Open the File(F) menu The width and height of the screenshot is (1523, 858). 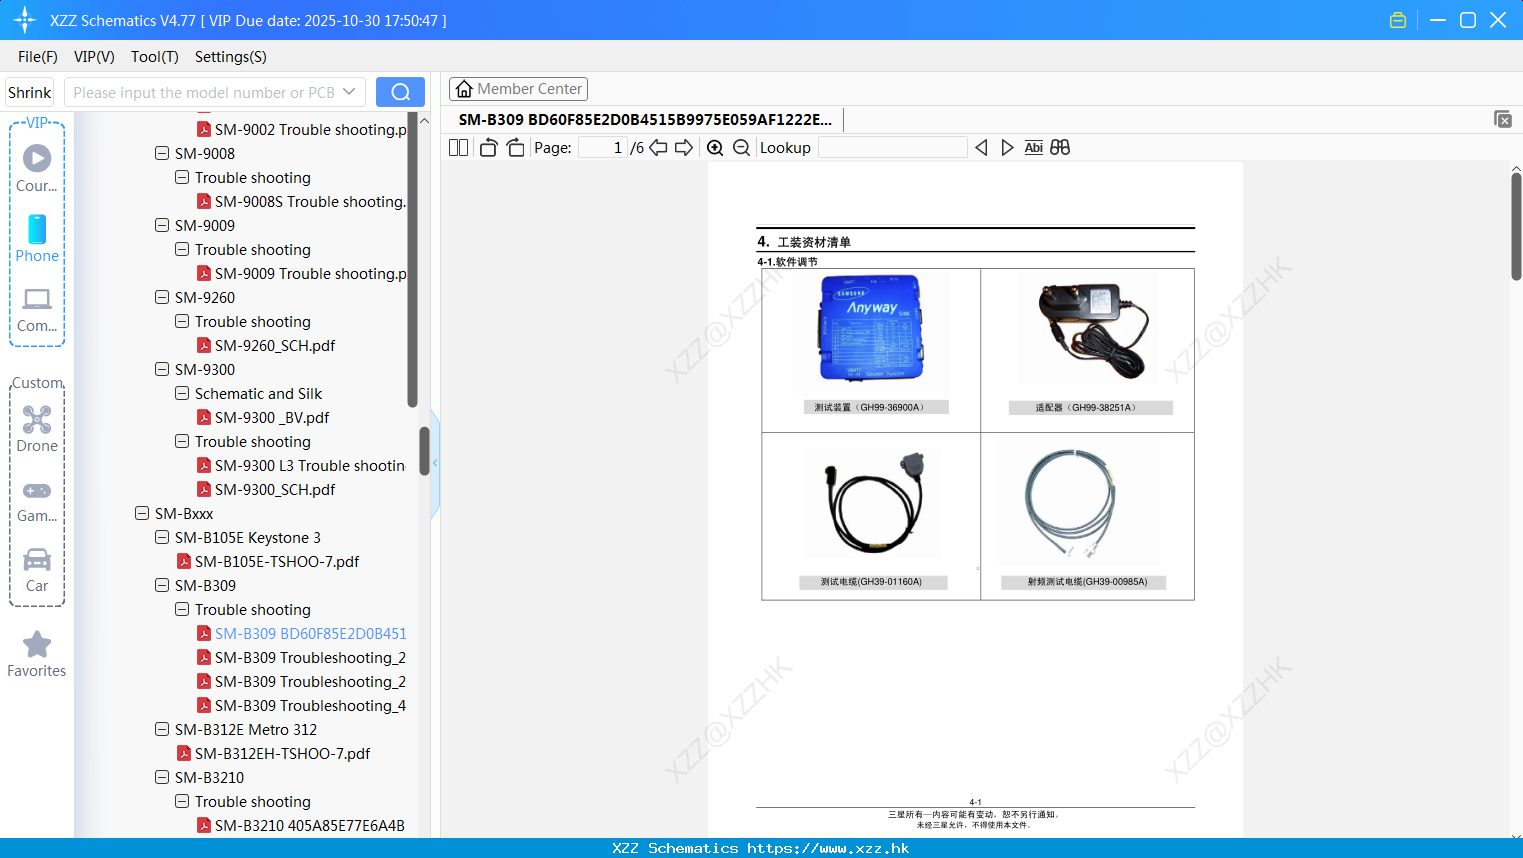(38, 57)
